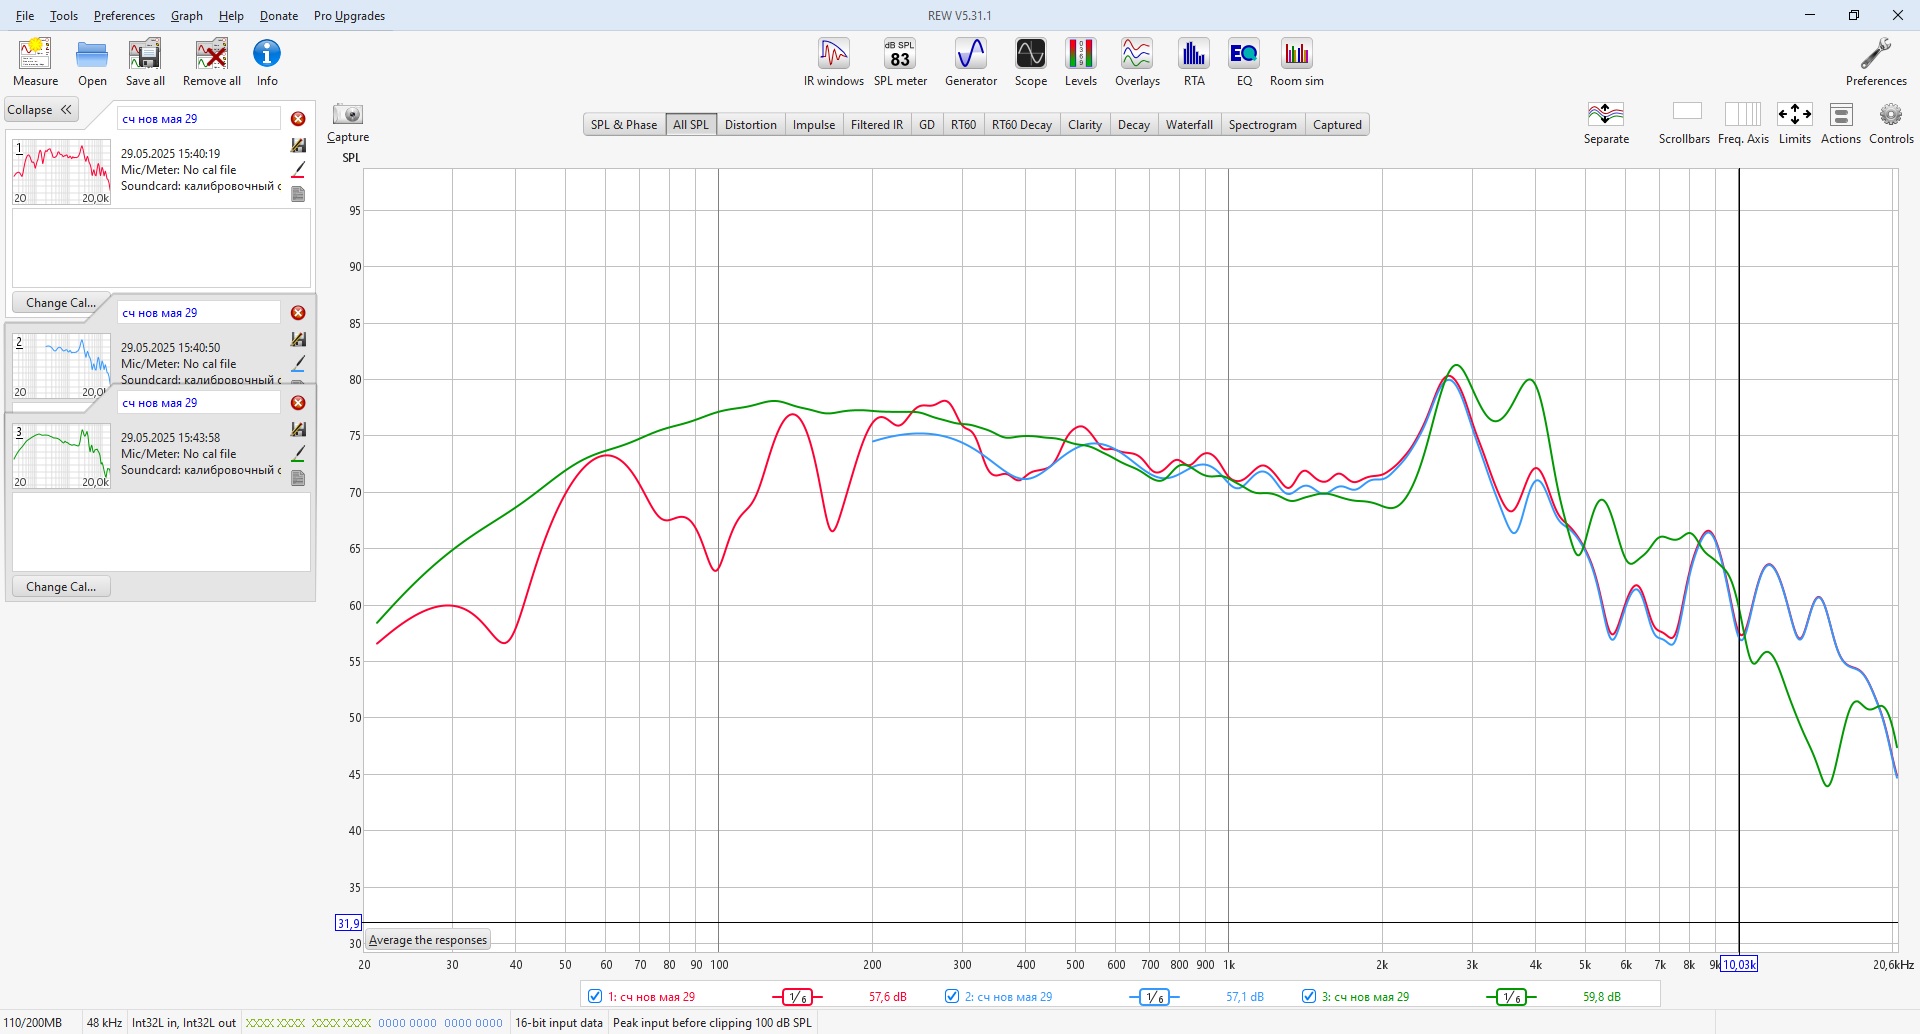Screen dimensions: 1920x1034
Task: Open the graph Controls gear
Action: coord(1891,123)
